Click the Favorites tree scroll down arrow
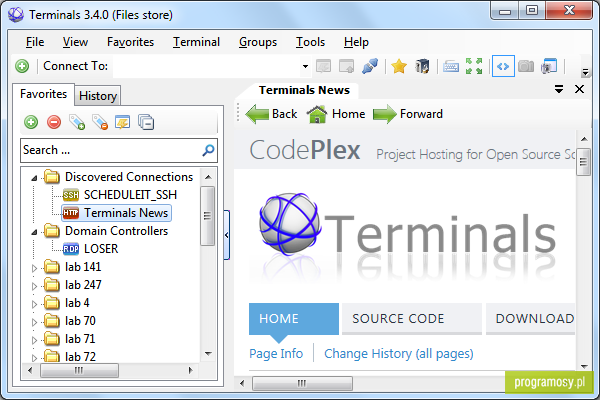 (x=208, y=354)
